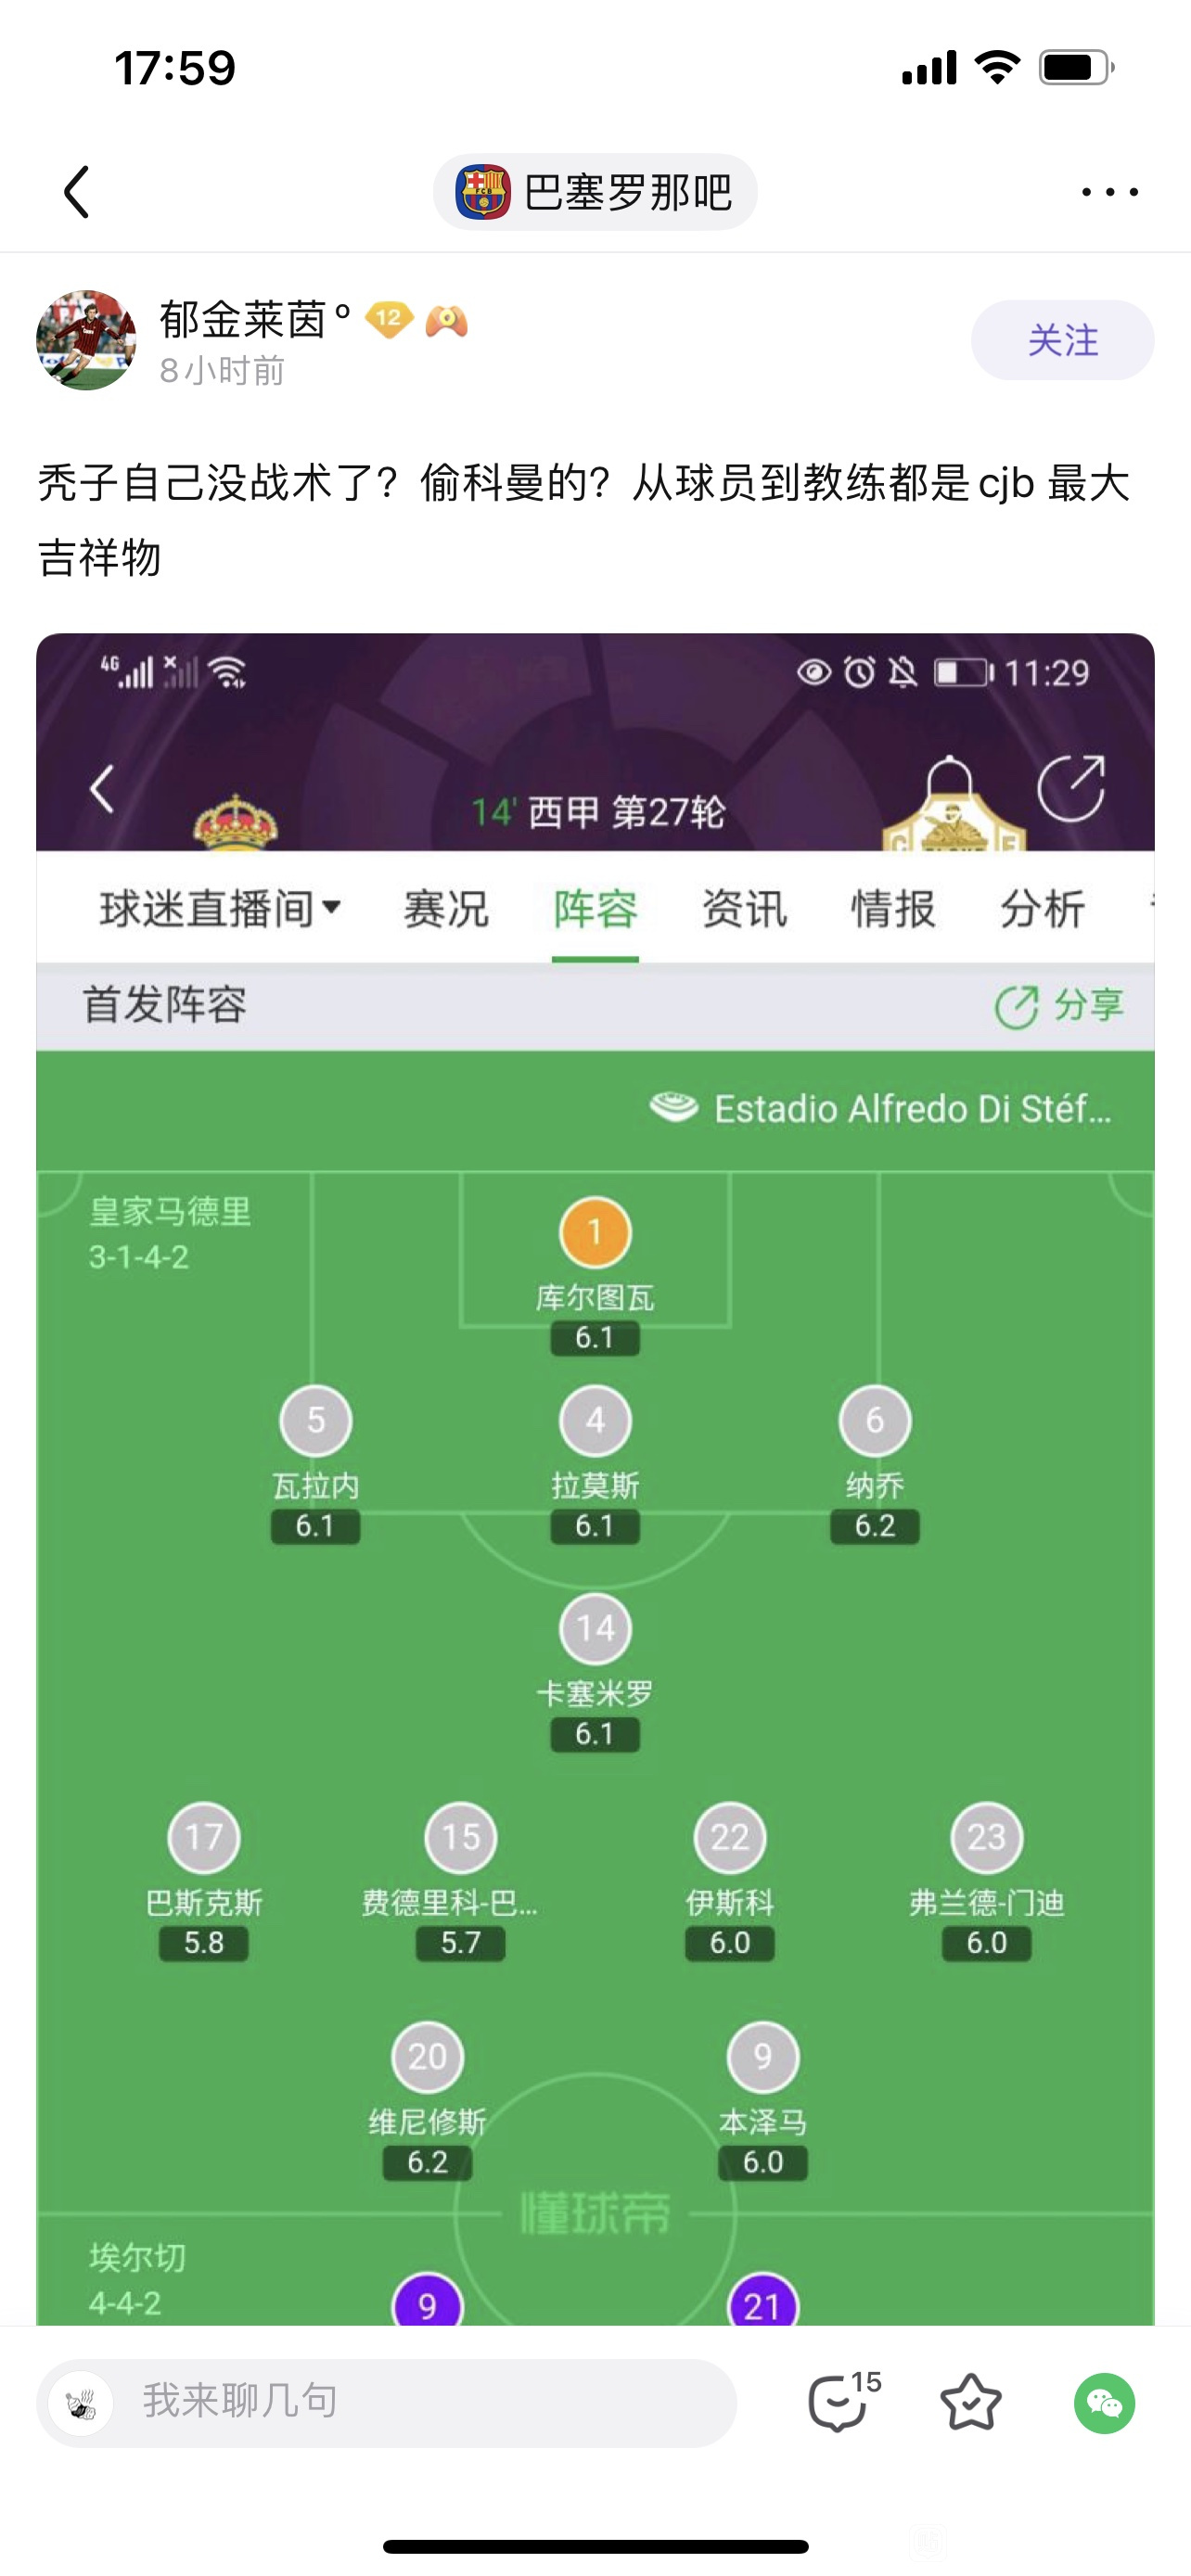Open poster 郁金莱茵's avatar
Viewport: 1191px width, 2576px height.
tap(86, 340)
